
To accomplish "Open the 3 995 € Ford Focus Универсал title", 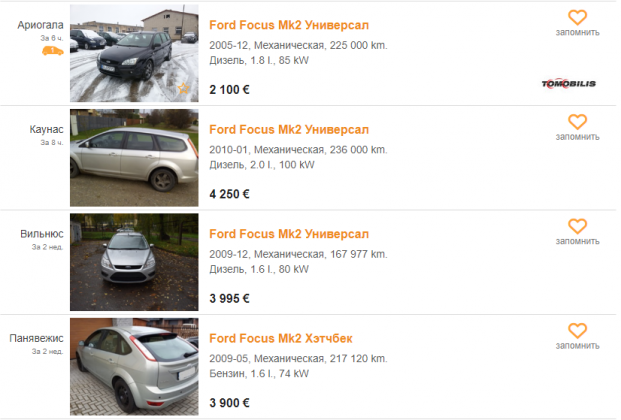I will pos(289,234).
